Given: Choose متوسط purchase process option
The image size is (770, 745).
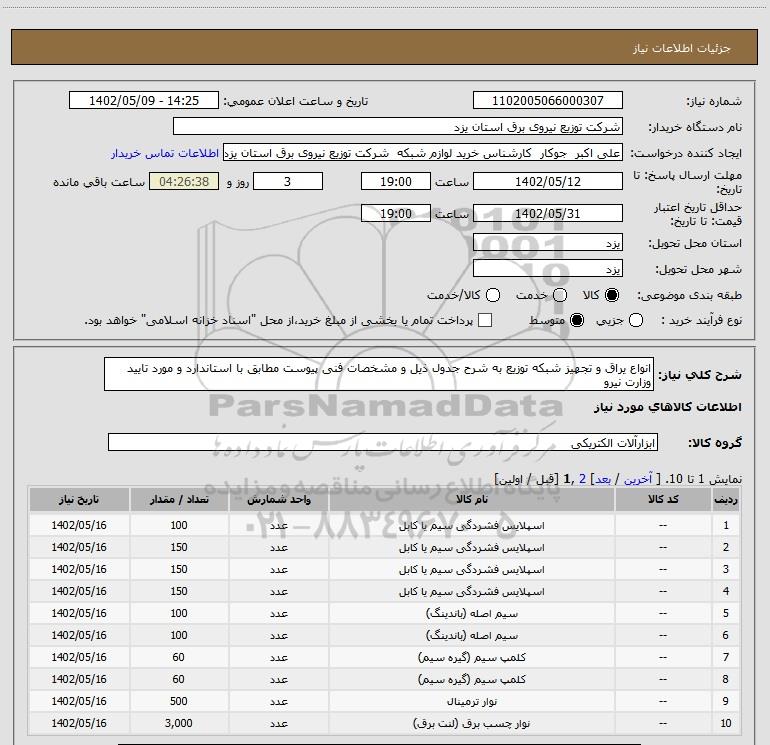Looking at the screenshot, I should (x=577, y=320).
